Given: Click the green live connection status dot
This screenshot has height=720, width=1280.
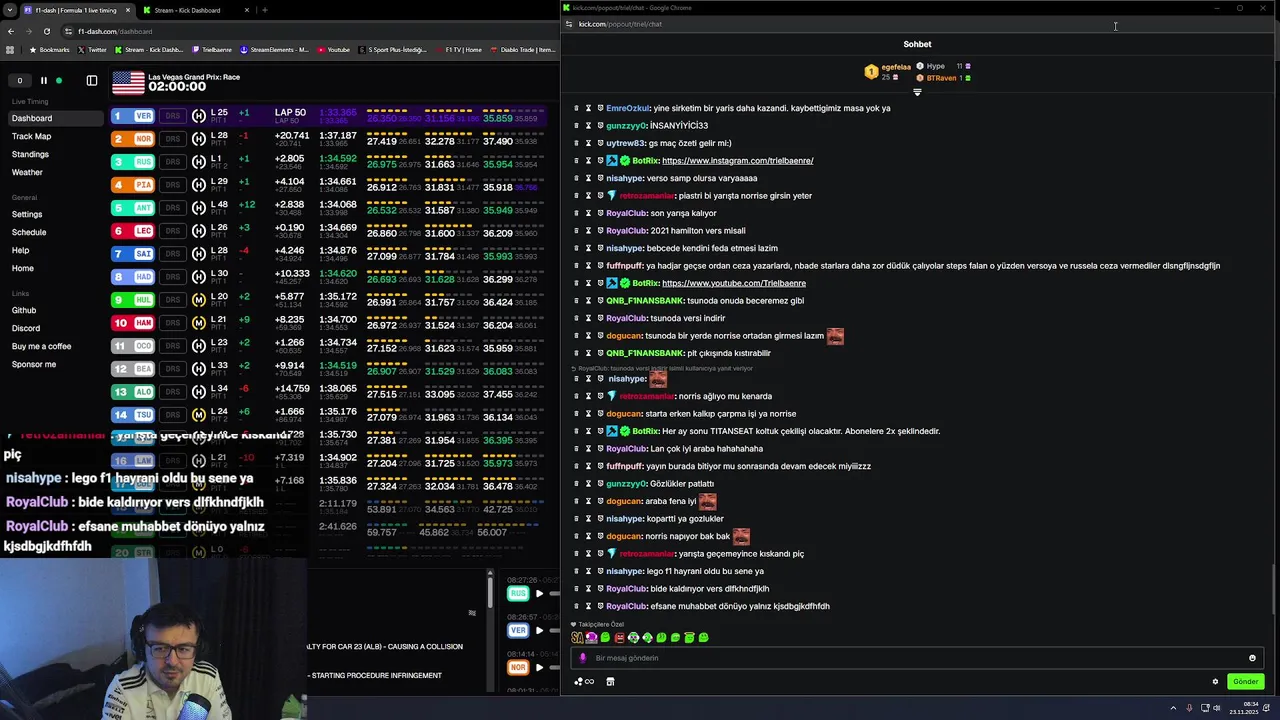Looking at the screenshot, I should (59, 81).
